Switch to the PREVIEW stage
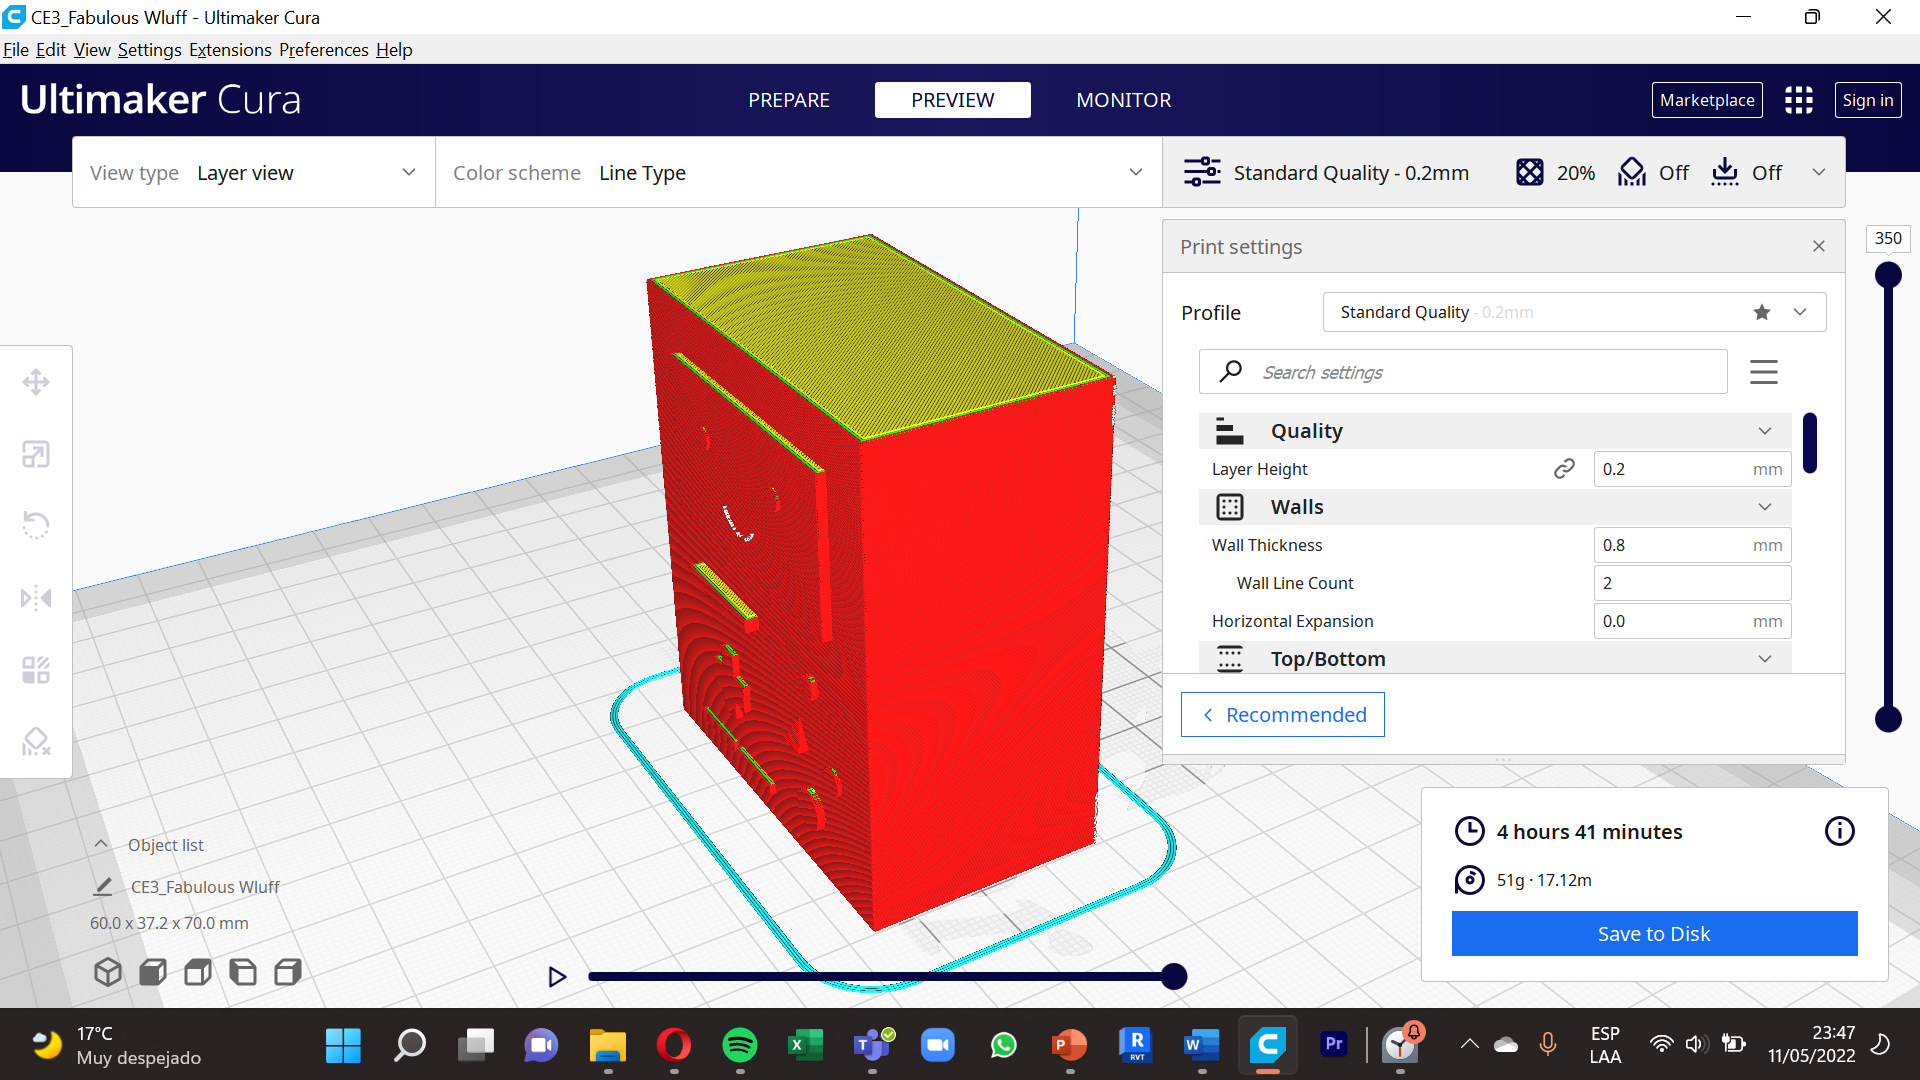The height and width of the screenshot is (1080, 1920). 952,100
